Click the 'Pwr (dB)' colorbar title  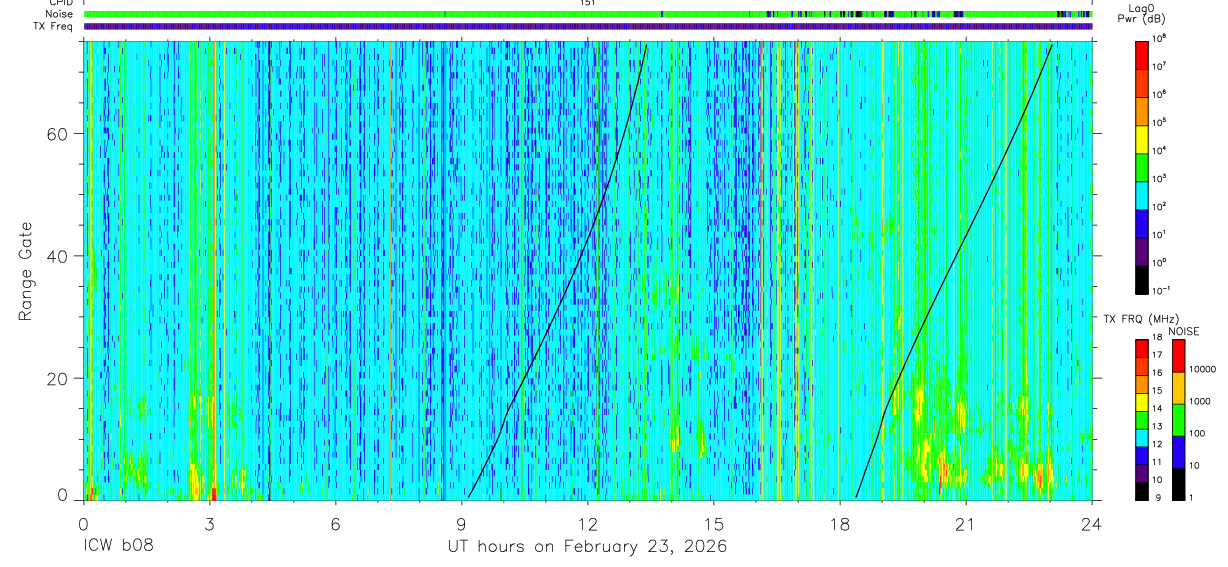[x=1141, y=20]
